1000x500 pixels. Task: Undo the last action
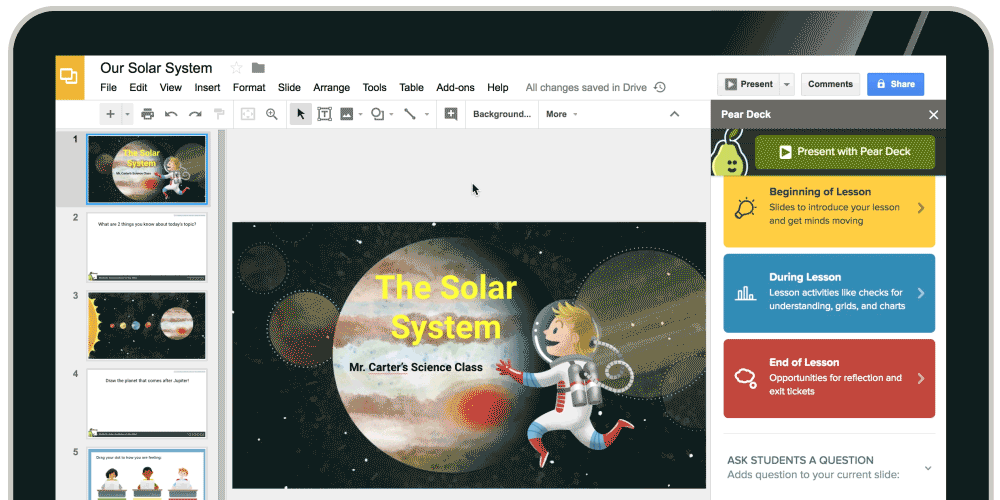(x=171, y=114)
